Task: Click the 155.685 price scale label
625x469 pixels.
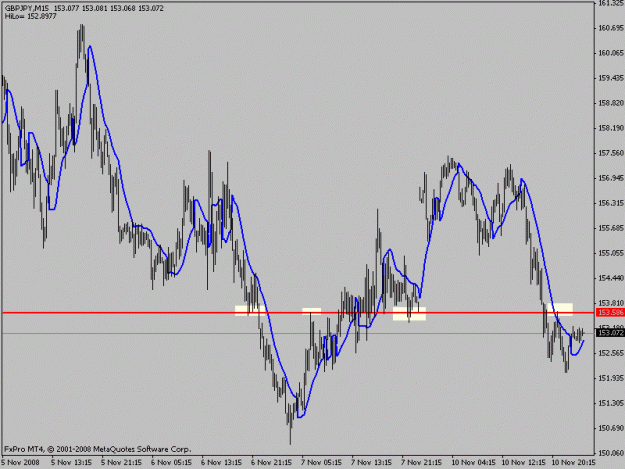Action: coord(611,228)
